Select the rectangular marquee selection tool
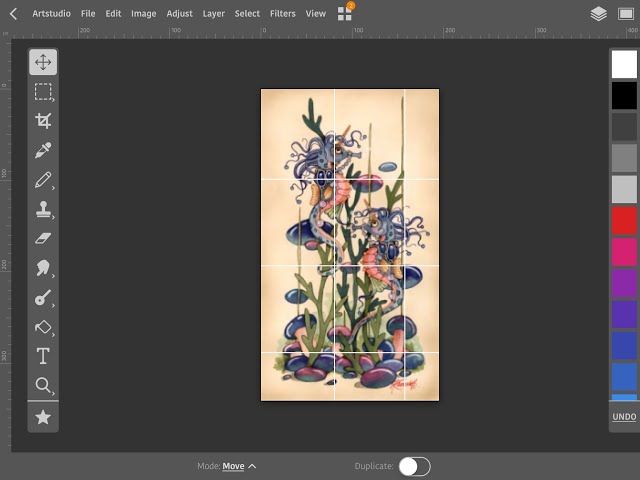 43,92
